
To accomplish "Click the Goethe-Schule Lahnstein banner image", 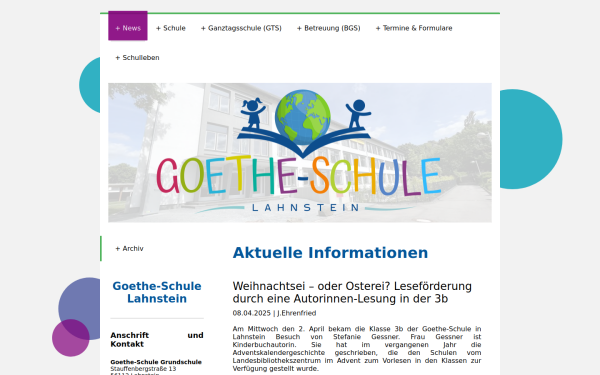I will (x=300, y=153).
